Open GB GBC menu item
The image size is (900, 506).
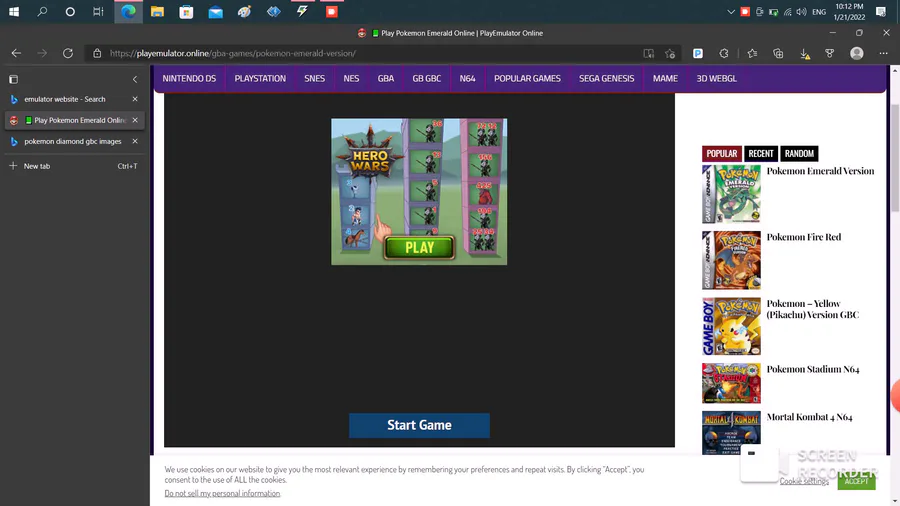click(426, 79)
